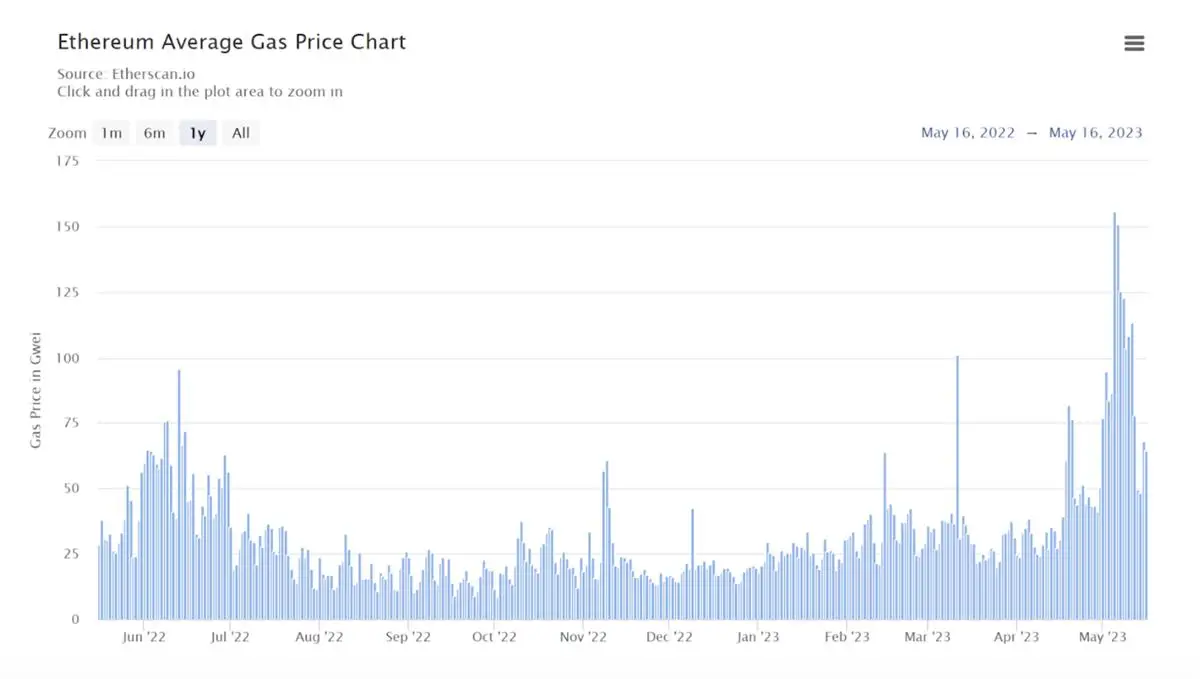
Task: Click the Source: Etherscan.io subtitle
Action: [124, 74]
